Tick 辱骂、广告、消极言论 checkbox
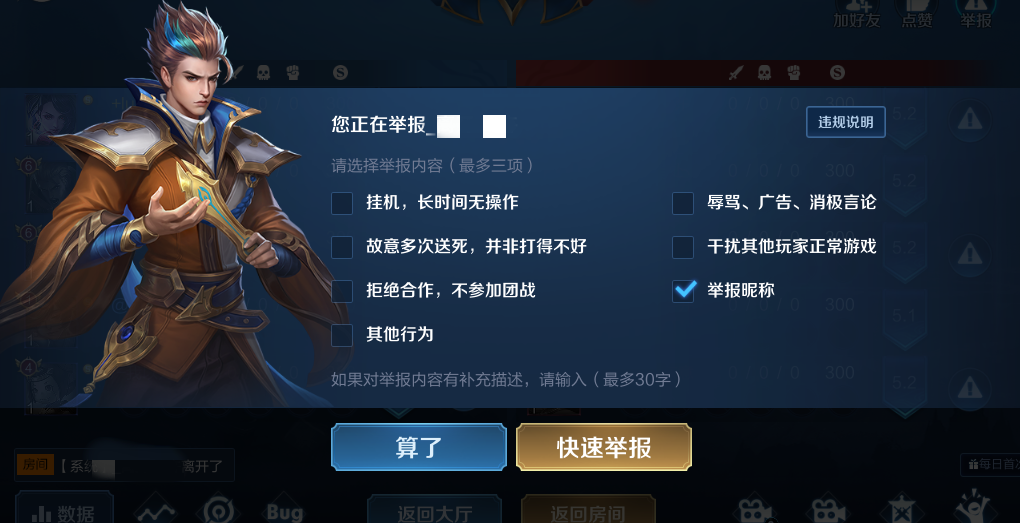The width and height of the screenshot is (1020, 523). 683,203
